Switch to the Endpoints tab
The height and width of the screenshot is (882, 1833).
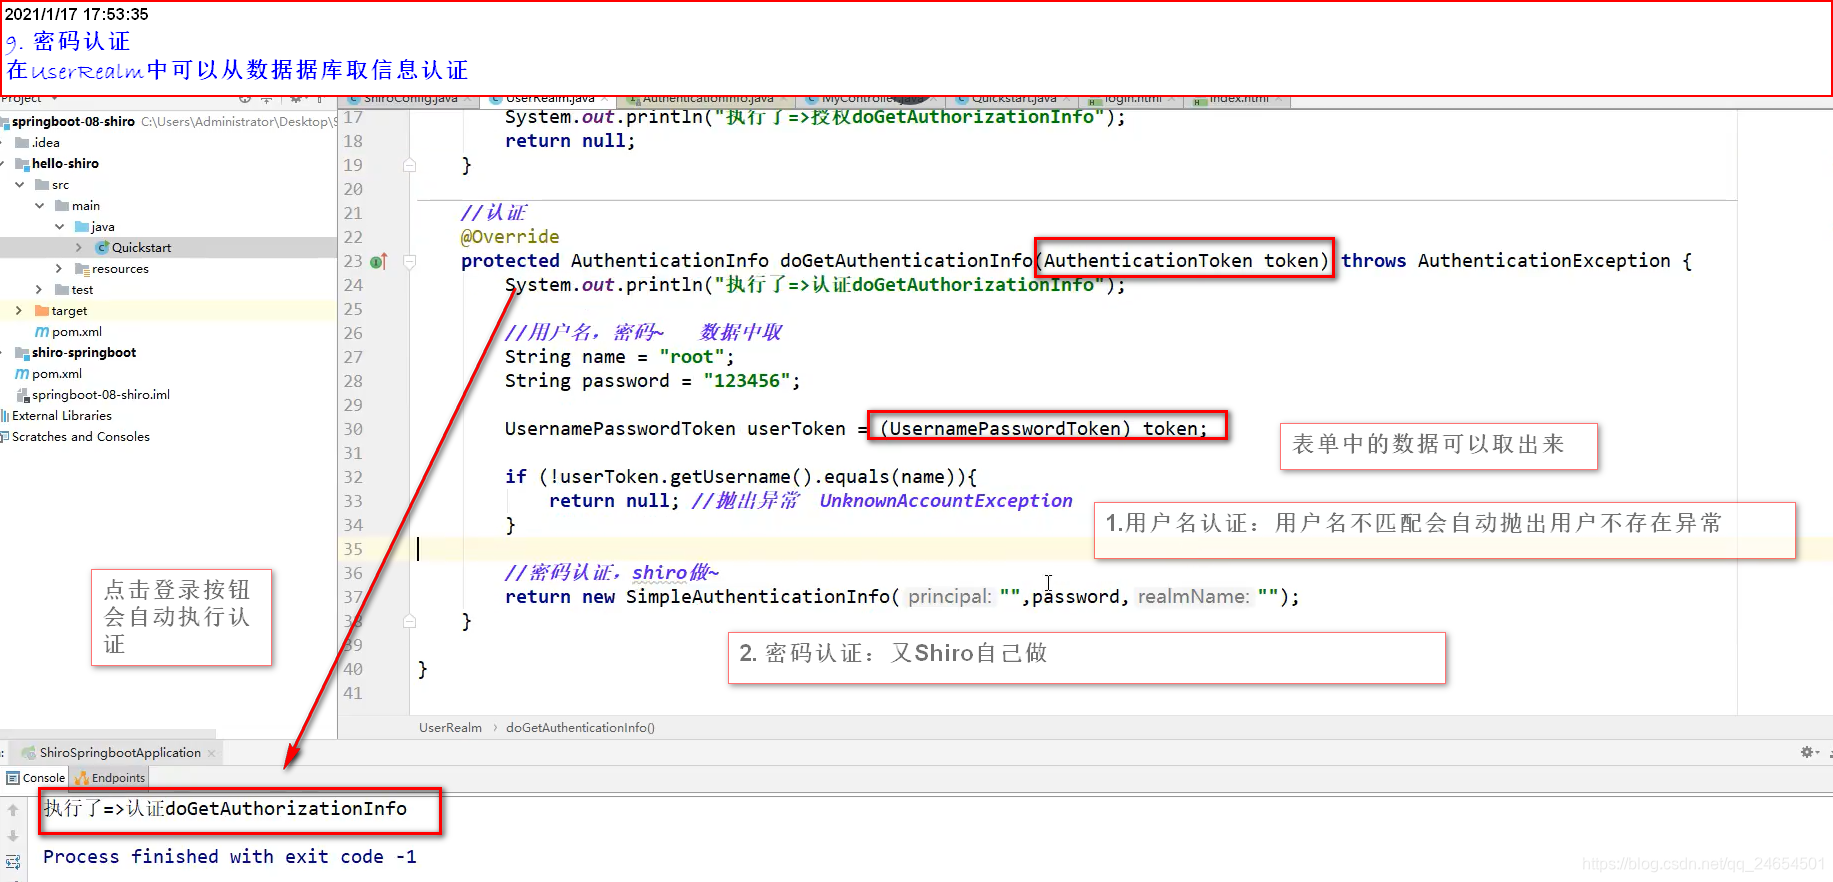click(110, 778)
